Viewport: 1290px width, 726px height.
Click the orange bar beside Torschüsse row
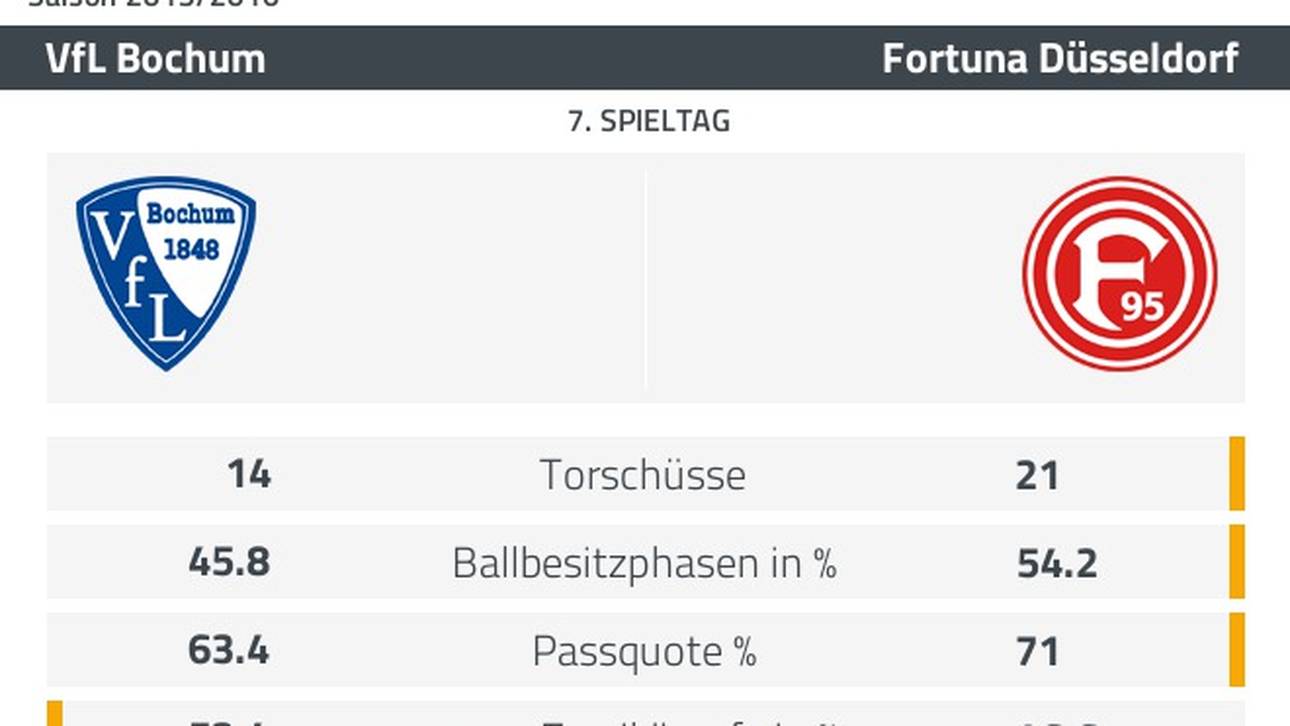[1237, 474]
